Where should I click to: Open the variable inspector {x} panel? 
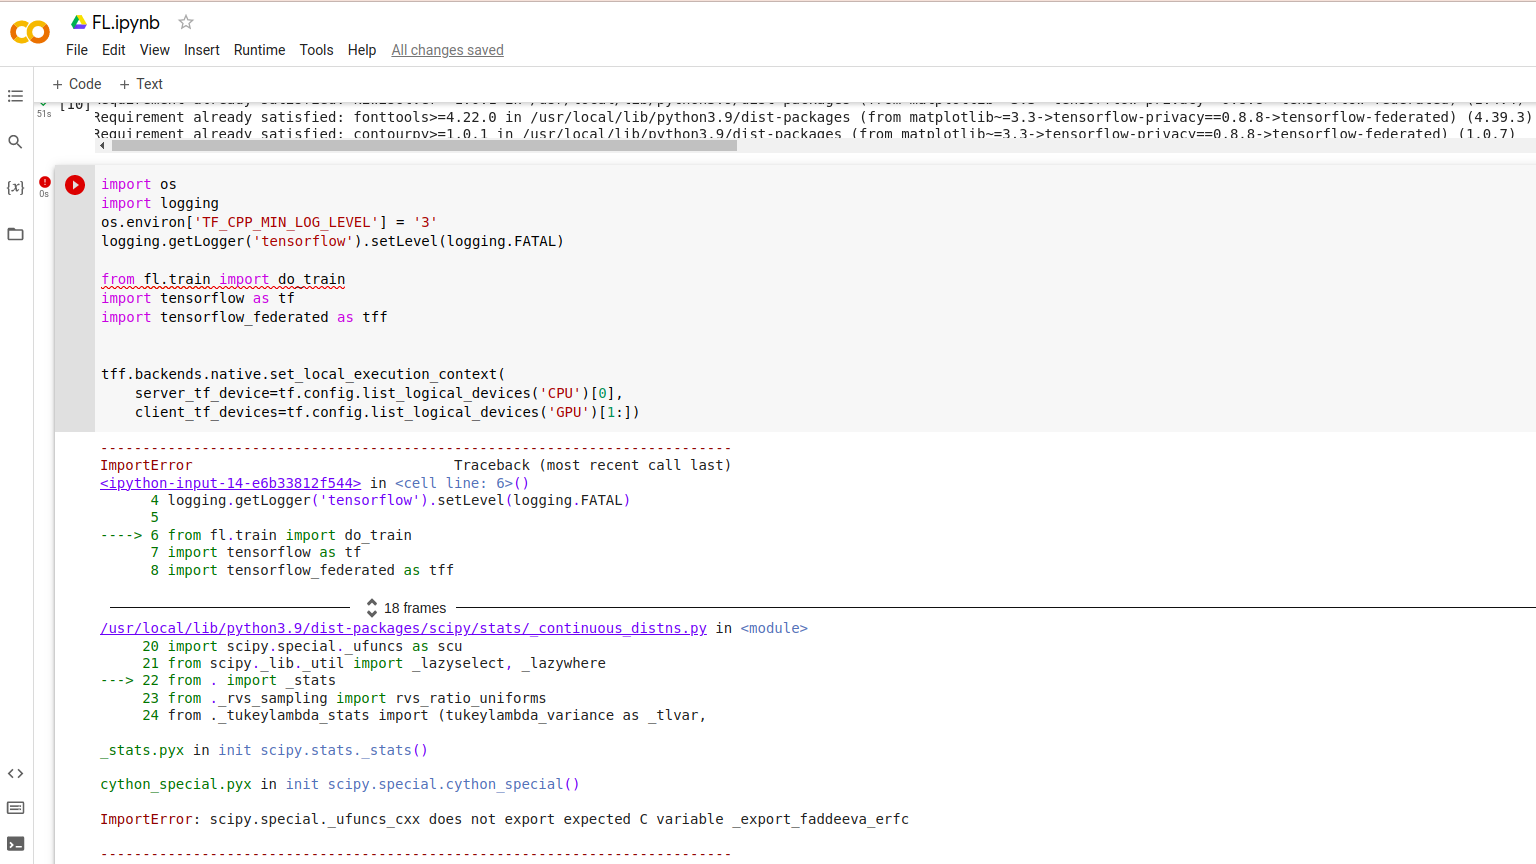tap(15, 186)
